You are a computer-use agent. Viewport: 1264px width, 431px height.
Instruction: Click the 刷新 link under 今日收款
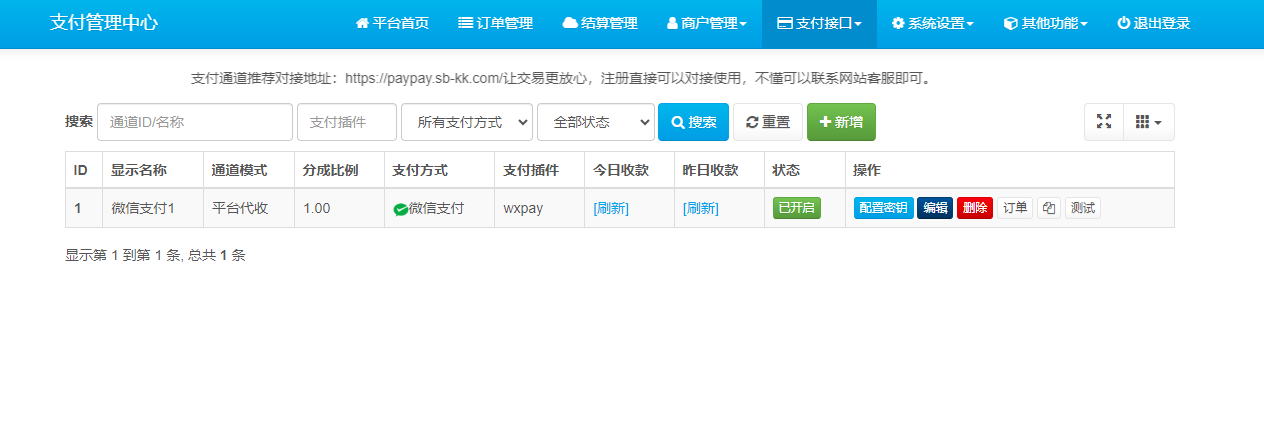coord(611,208)
